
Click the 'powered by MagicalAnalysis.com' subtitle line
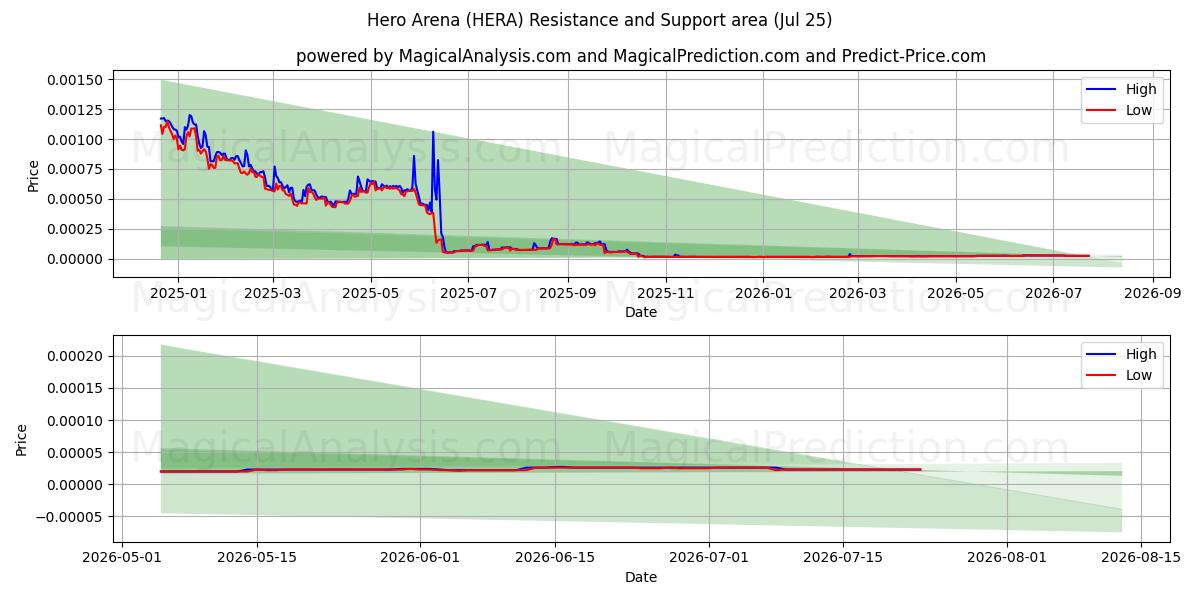[641, 56]
